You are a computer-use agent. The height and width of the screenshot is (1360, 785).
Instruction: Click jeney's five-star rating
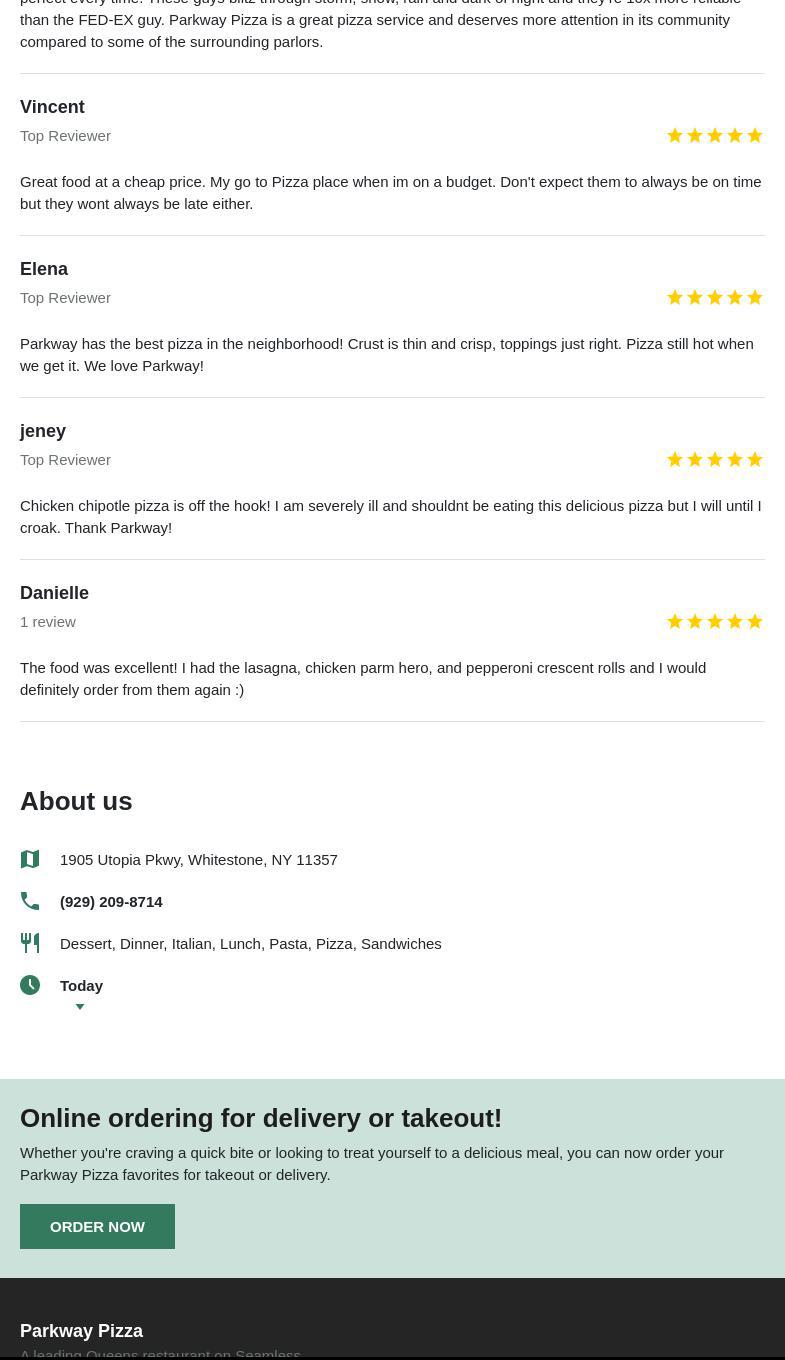tap(715, 460)
